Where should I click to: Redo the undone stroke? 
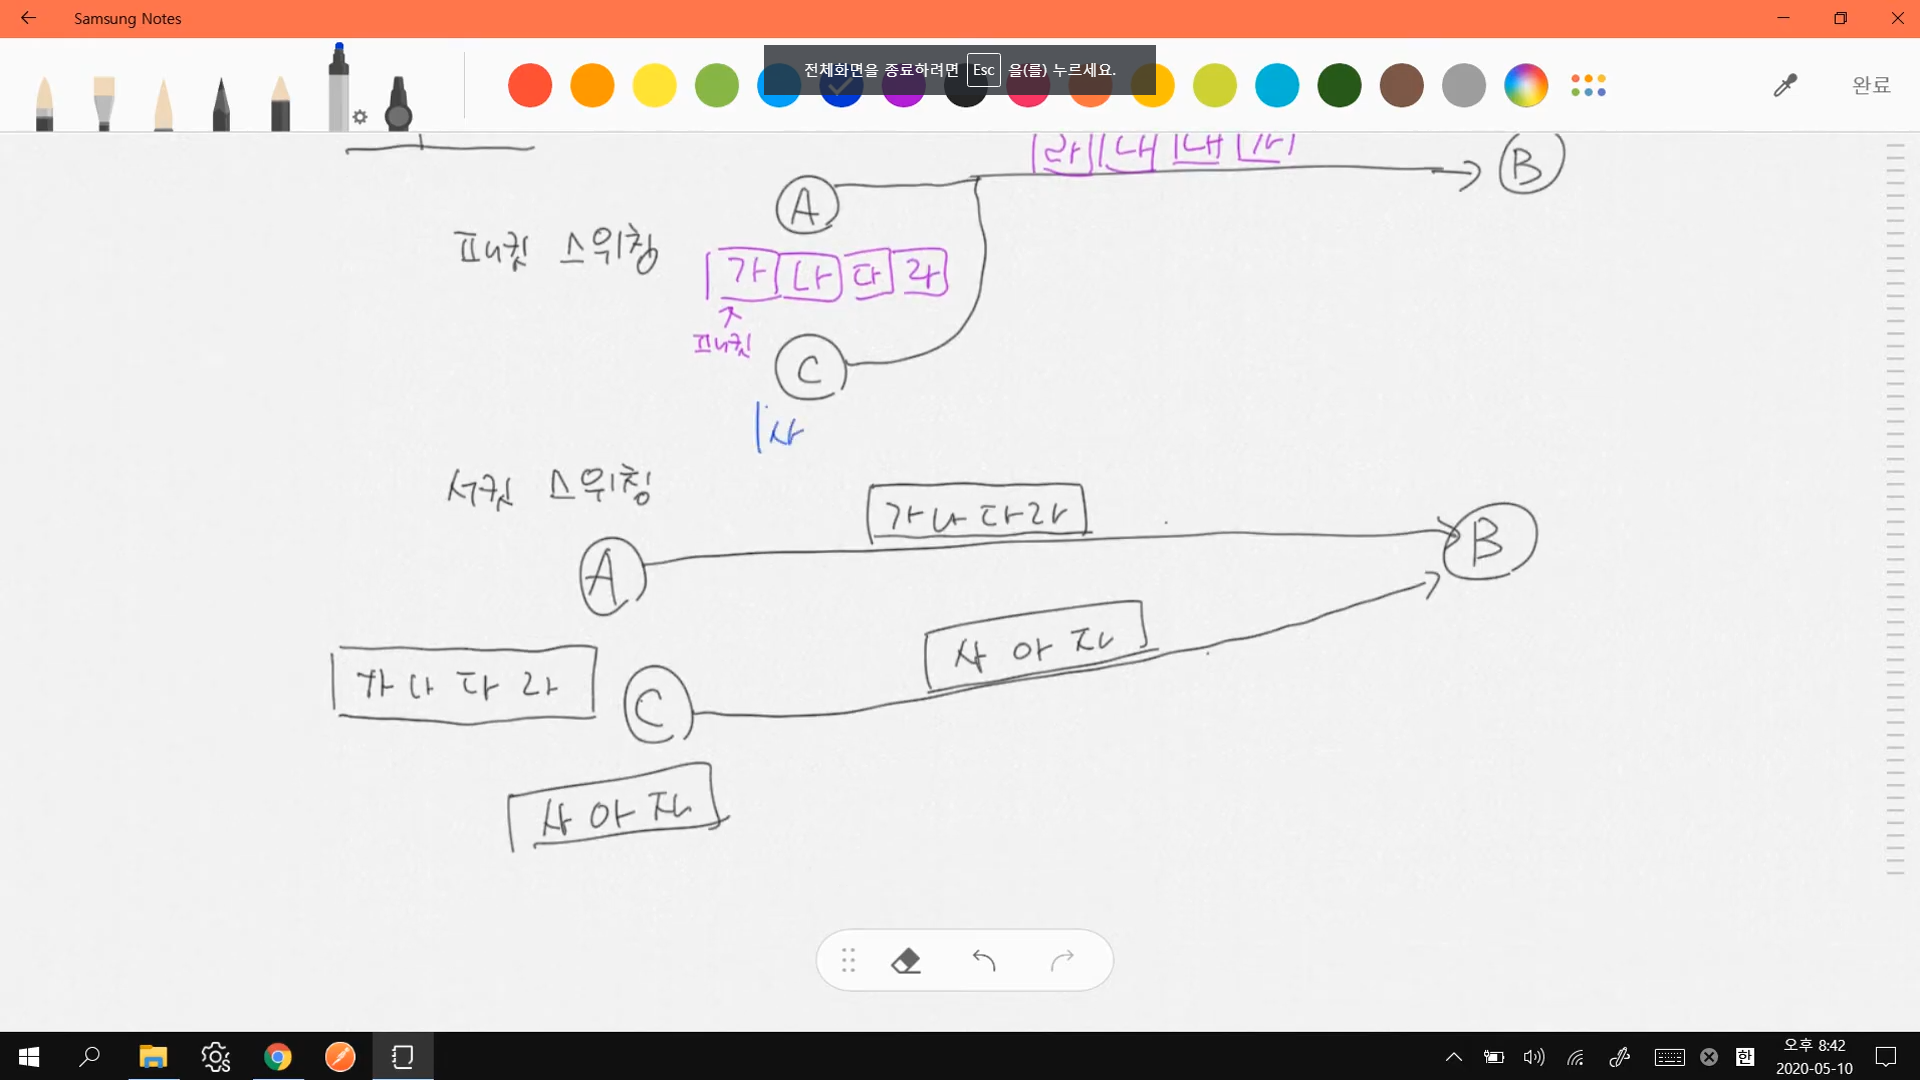[1062, 961]
